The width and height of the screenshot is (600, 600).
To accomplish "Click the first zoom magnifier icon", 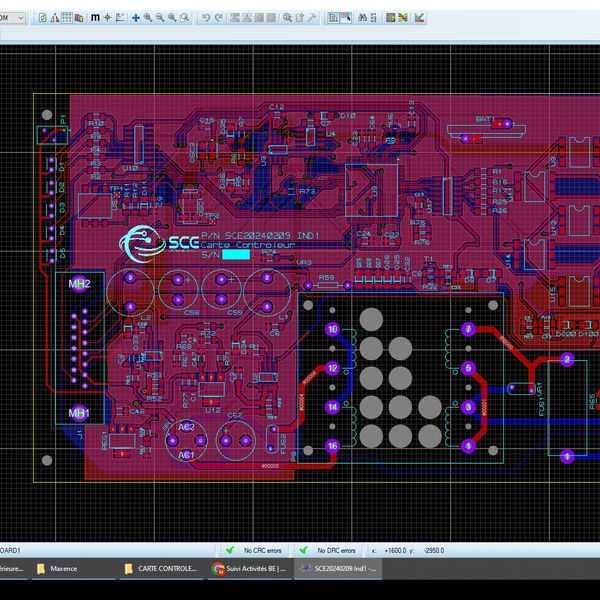I will (x=148, y=17).
